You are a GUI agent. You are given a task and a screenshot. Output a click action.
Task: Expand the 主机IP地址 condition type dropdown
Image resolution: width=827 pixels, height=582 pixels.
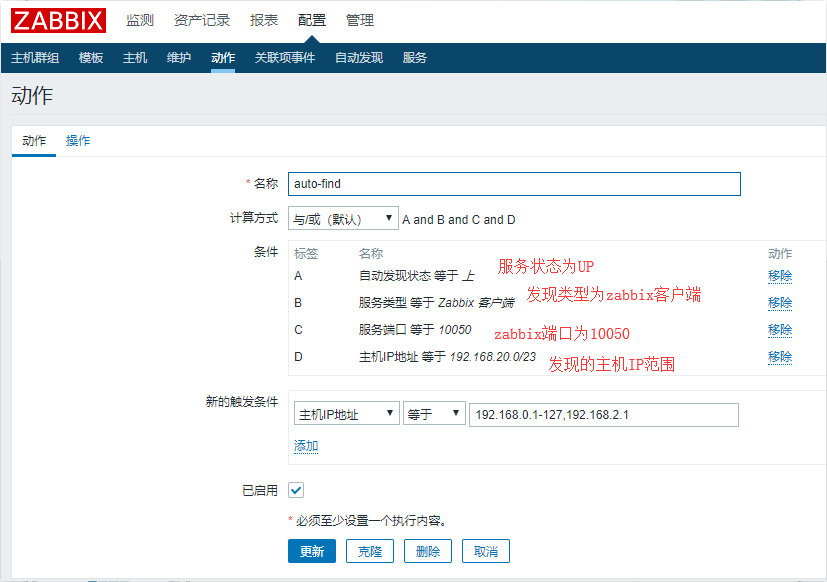pyautogui.click(x=346, y=414)
